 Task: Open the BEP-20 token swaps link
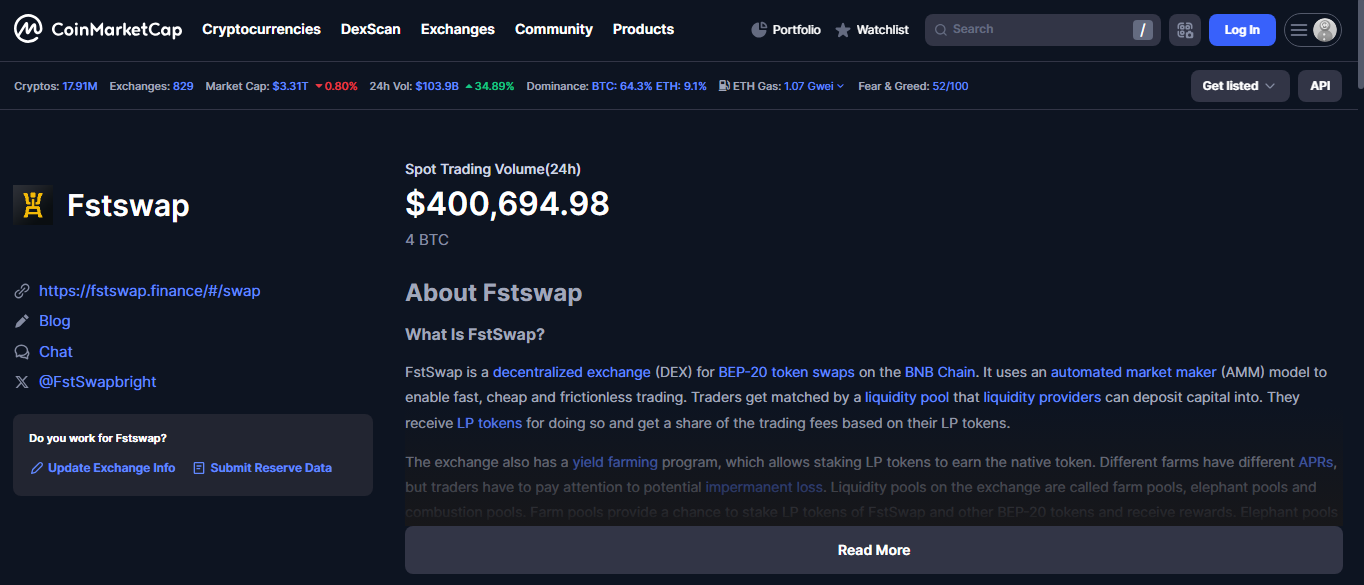pos(787,372)
